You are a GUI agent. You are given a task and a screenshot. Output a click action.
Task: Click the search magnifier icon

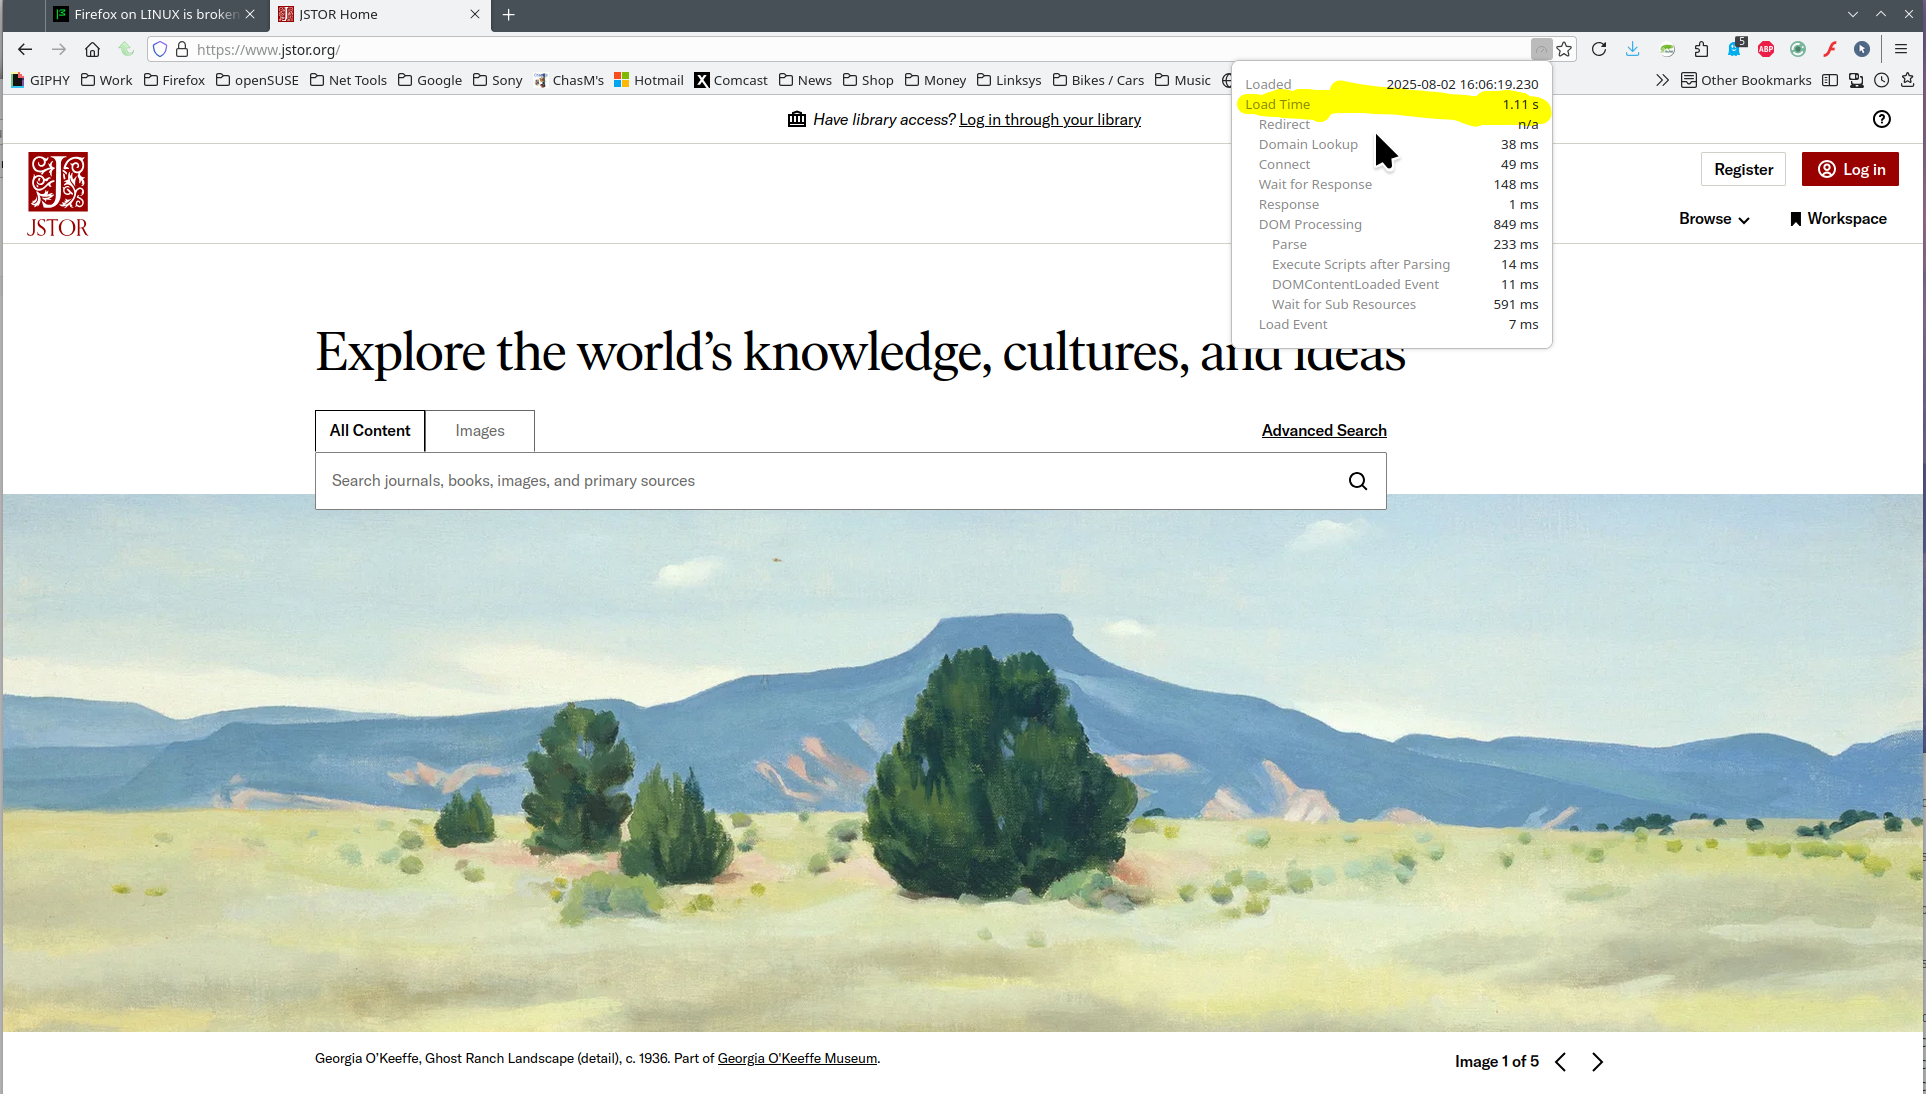pyautogui.click(x=1357, y=481)
